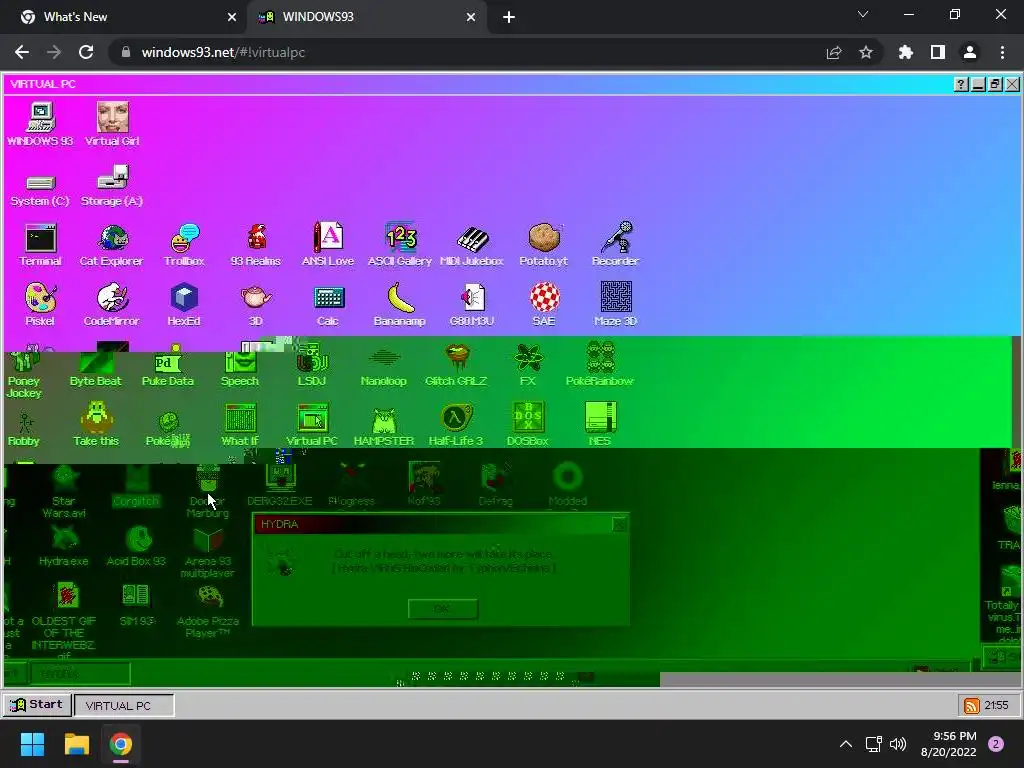
Task: Open the ASCII Gallery icon
Action: point(400,246)
